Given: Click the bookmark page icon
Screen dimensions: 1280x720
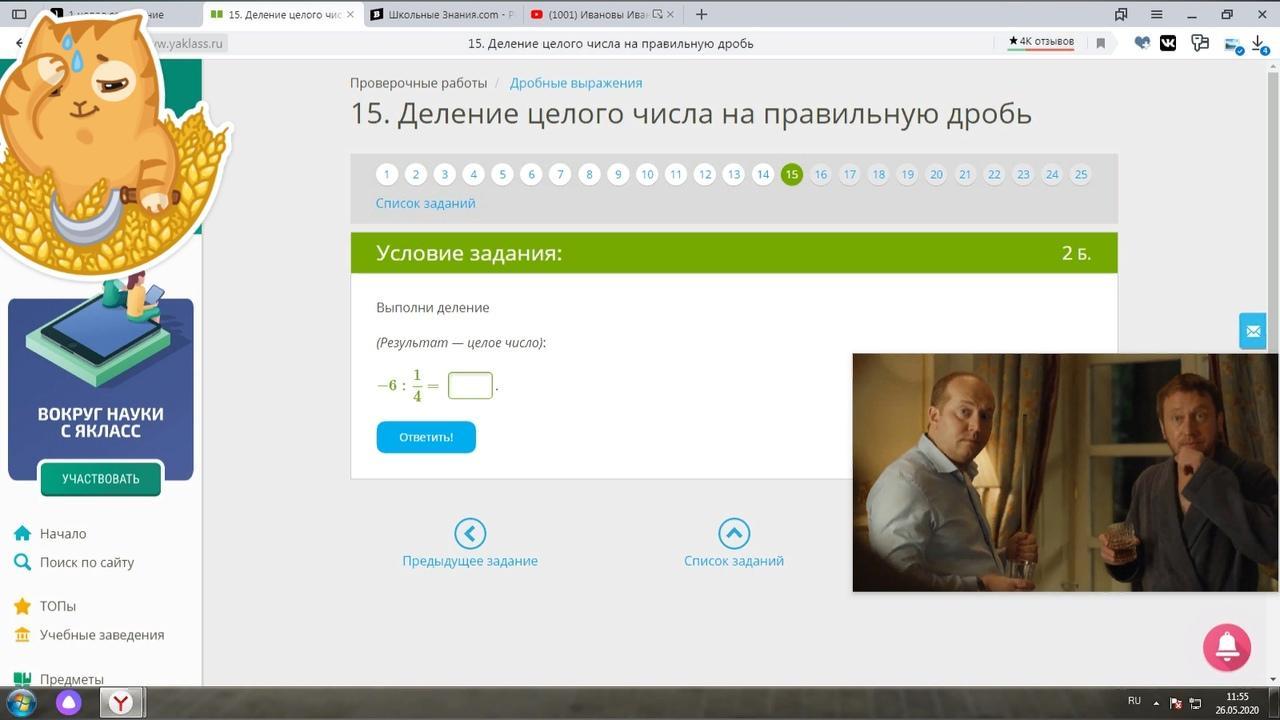Looking at the screenshot, I should [1100, 43].
